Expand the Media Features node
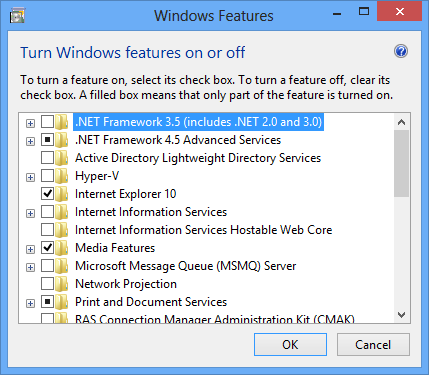This screenshot has height=375, width=429. coord(30,249)
